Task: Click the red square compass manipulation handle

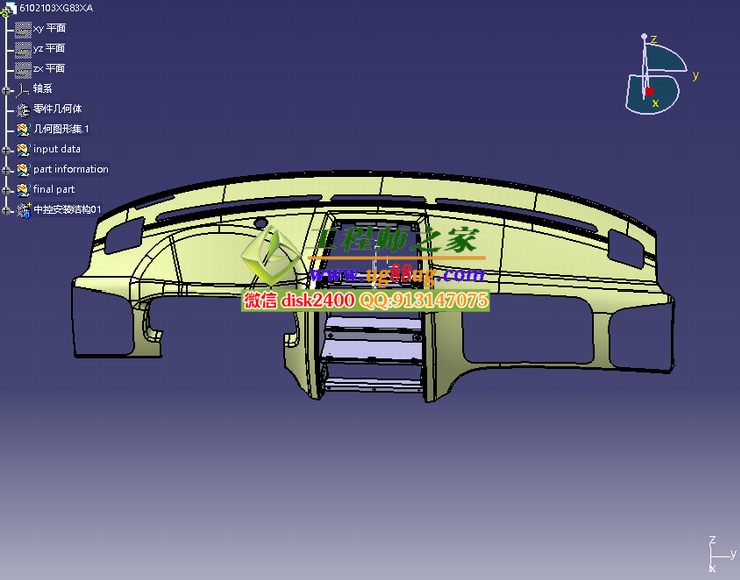Action: click(649, 91)
